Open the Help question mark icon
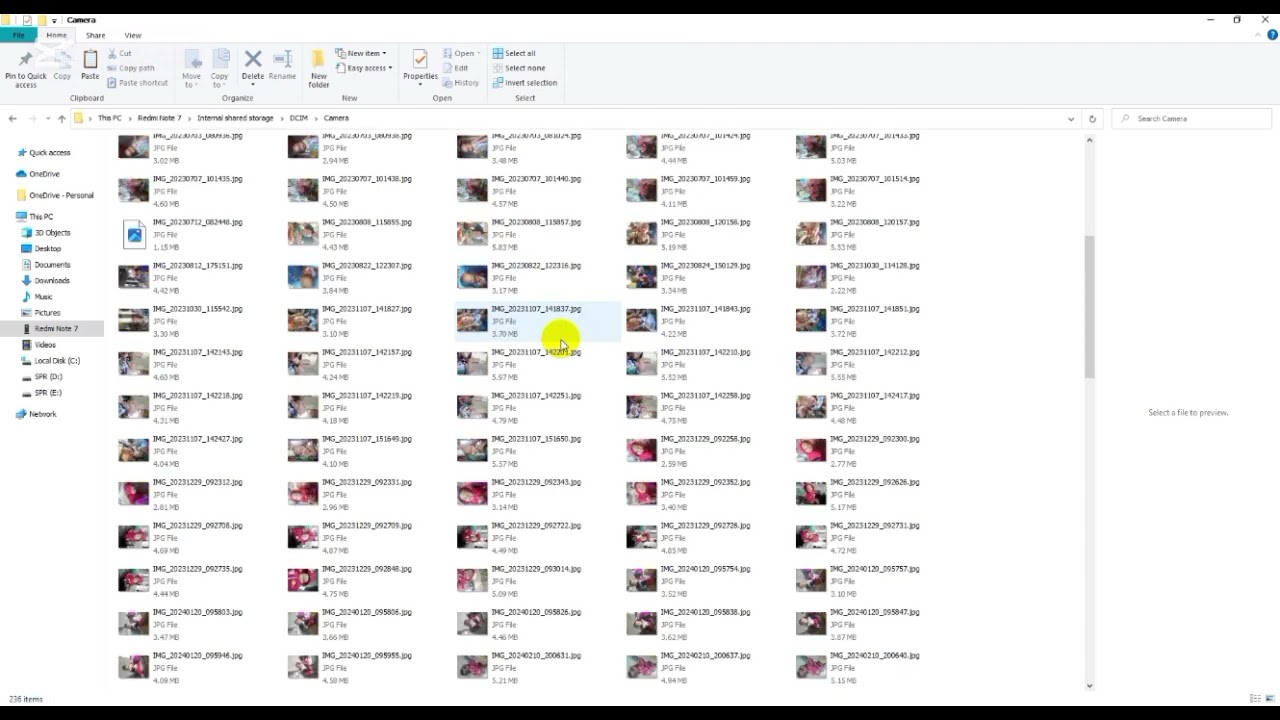The width and height of the screenshot is (1280, 720). [x=1273, y=35]
